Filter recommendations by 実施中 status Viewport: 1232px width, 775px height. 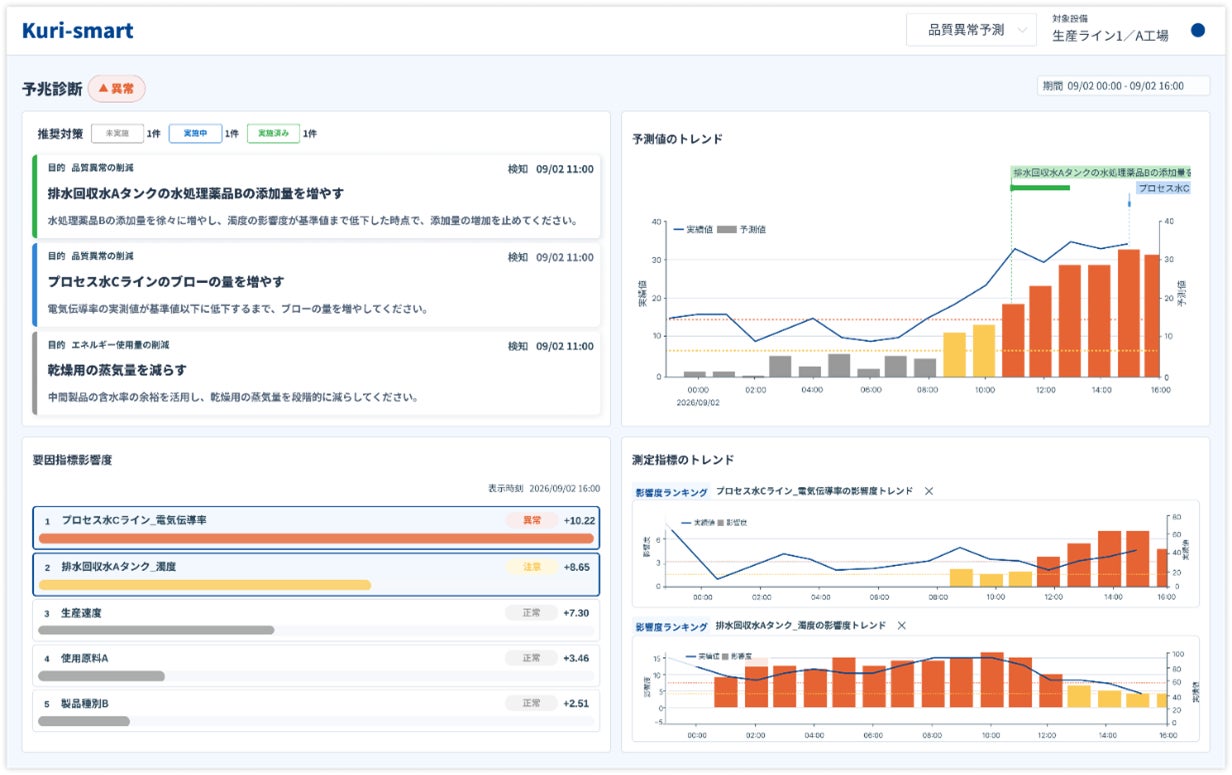[195, 133]
